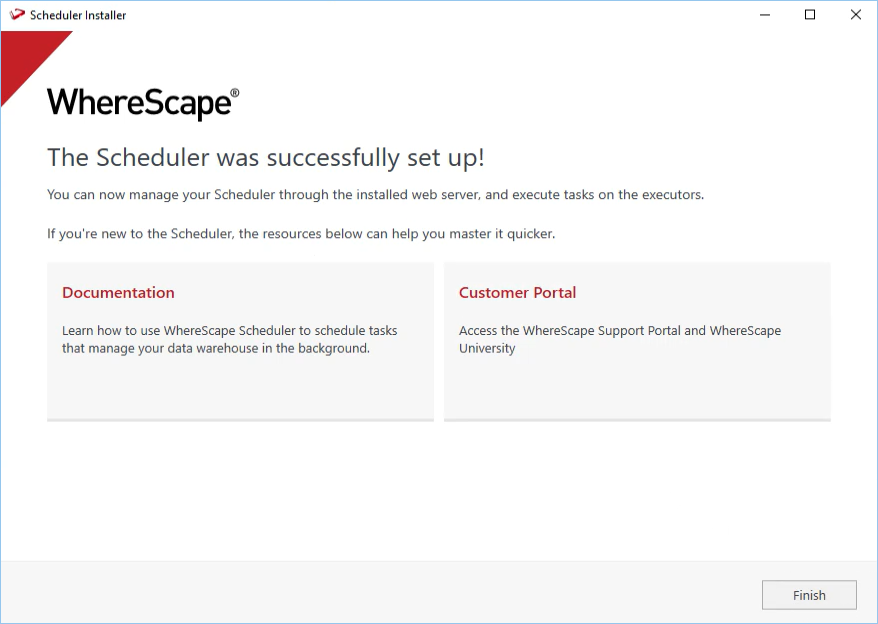
Task: Click the 'If you're new to the Scheduler' sentence
Action: [301, 234]
